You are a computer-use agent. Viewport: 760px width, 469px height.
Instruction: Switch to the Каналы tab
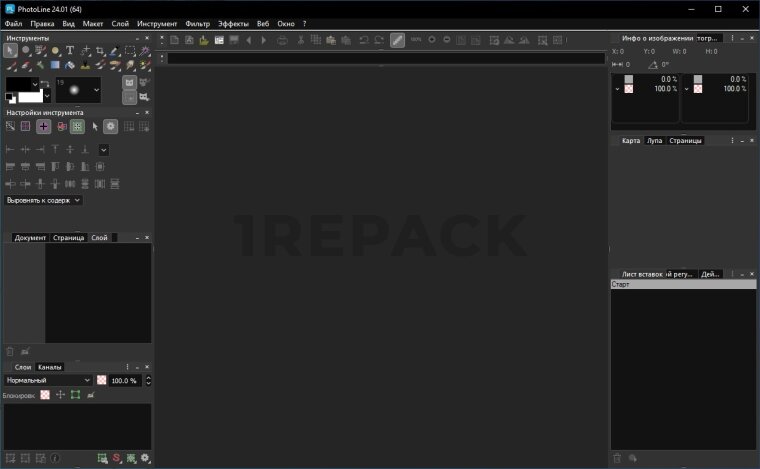coord(50,367)
